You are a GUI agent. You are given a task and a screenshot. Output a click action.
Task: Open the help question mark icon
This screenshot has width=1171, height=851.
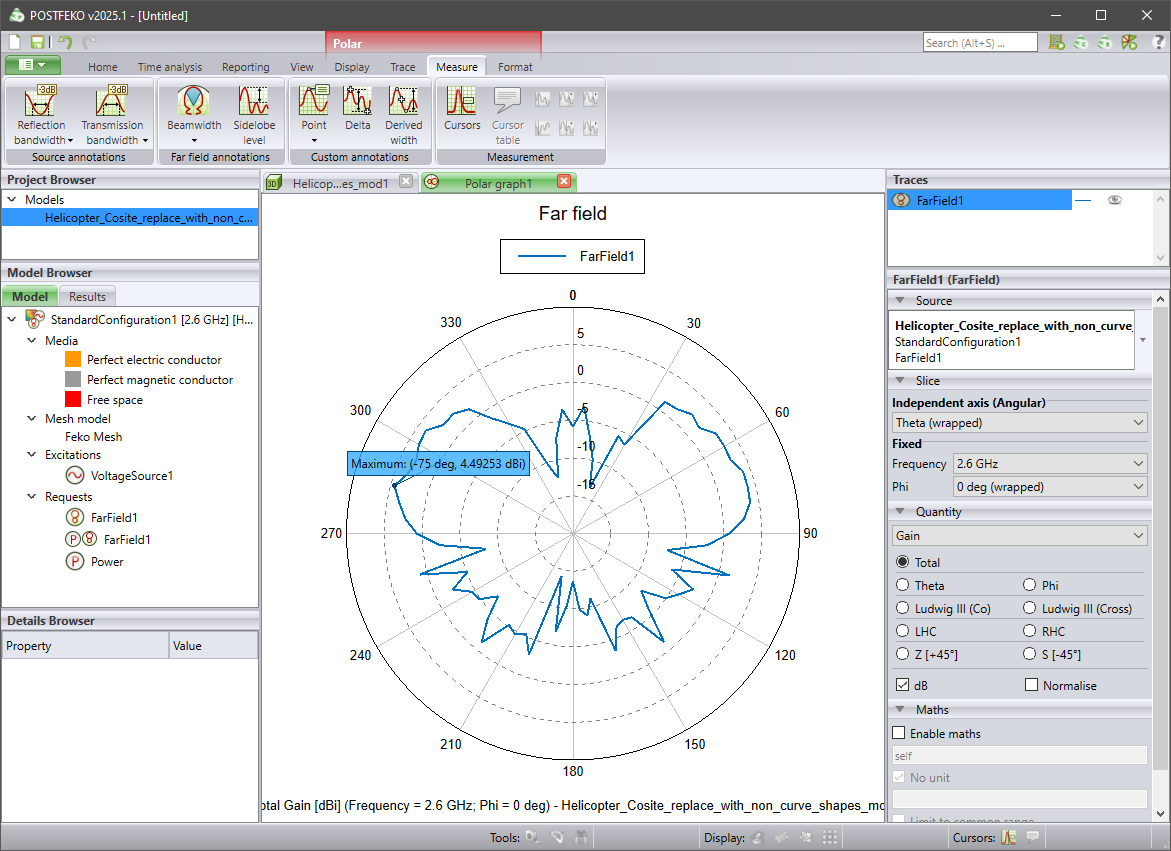(1158, 43)
